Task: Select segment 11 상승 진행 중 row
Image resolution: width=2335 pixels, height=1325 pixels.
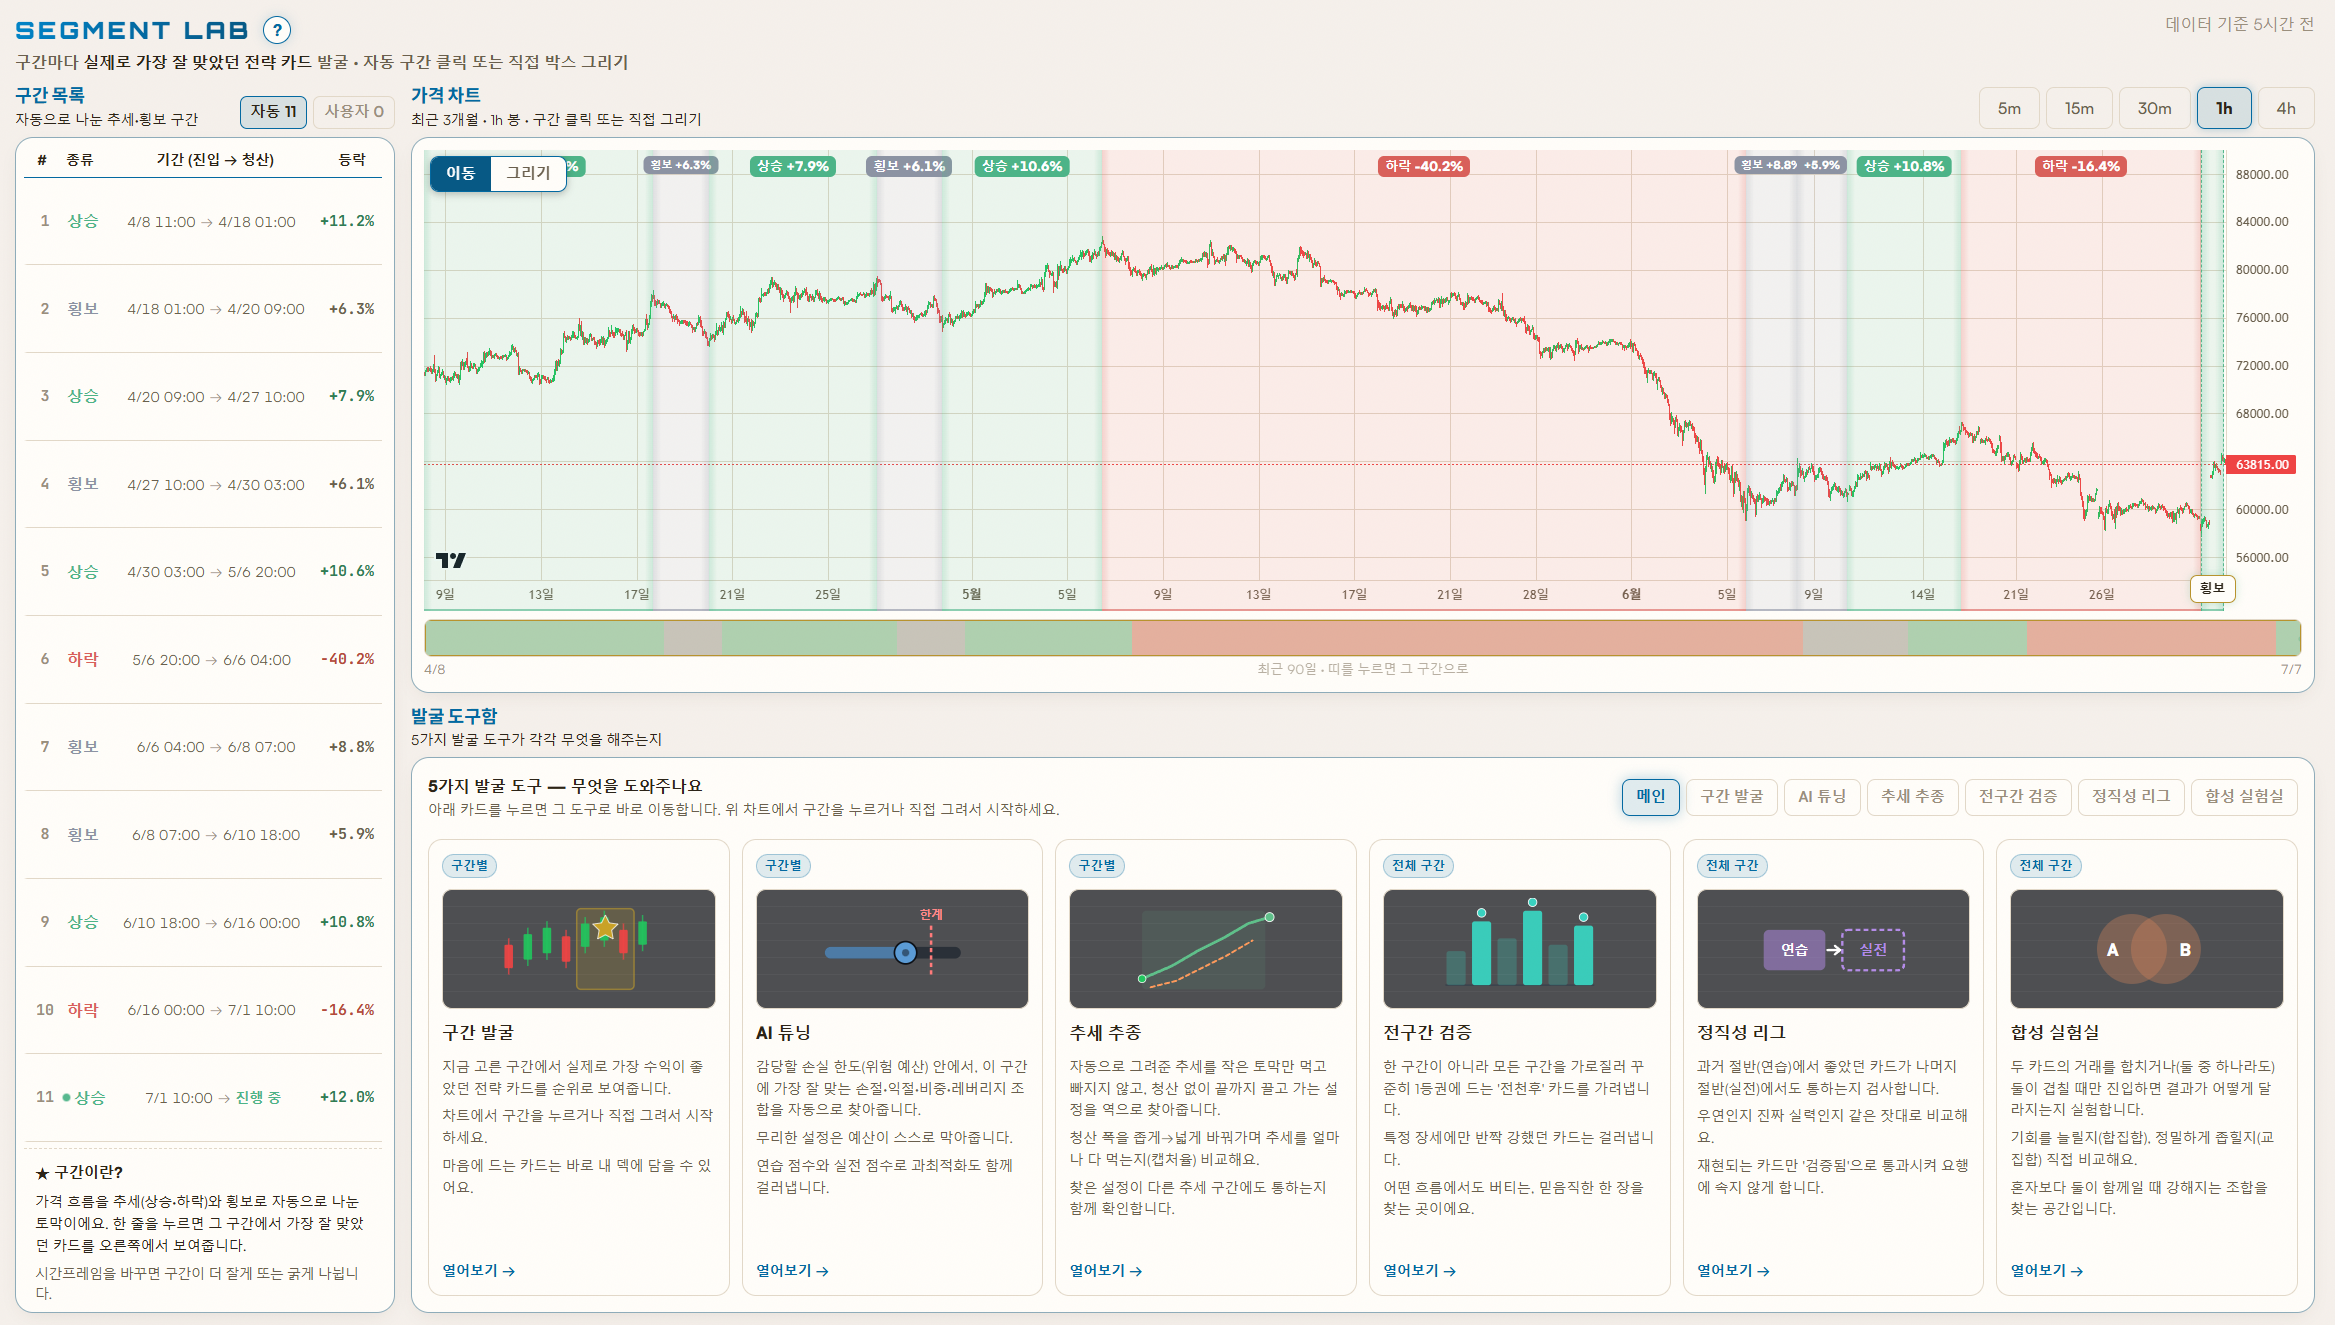Action: (x=204, y=1098)
